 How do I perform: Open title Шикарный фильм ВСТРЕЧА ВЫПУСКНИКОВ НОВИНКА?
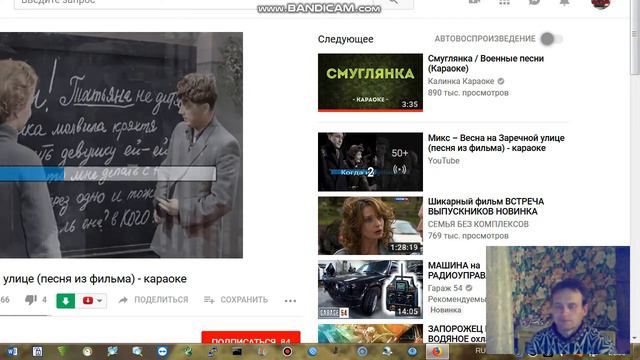tap(486, 206)
